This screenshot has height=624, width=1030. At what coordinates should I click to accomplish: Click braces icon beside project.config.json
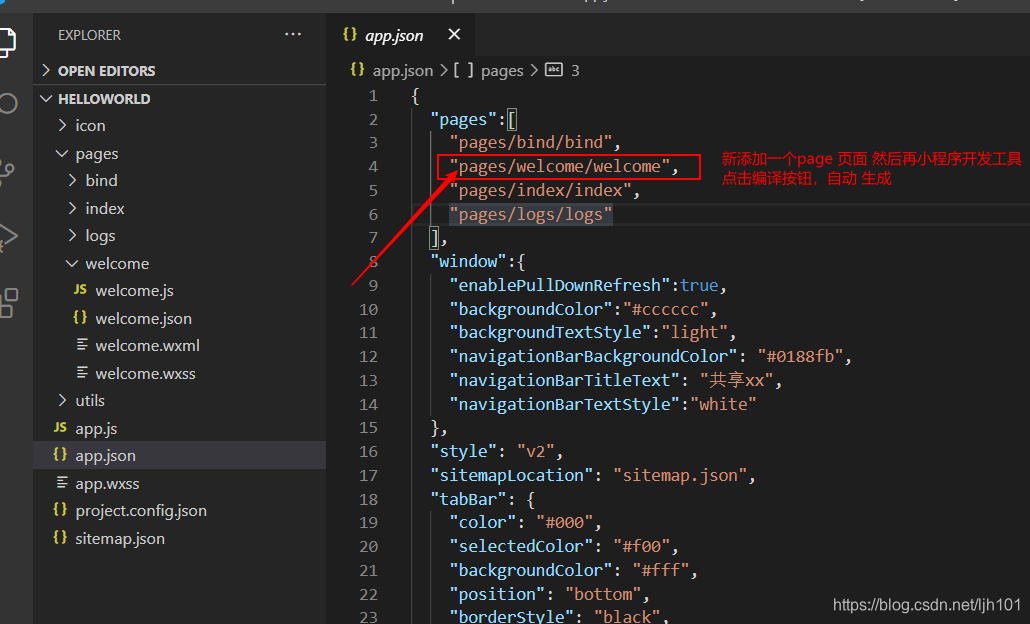tap(60, 510)
